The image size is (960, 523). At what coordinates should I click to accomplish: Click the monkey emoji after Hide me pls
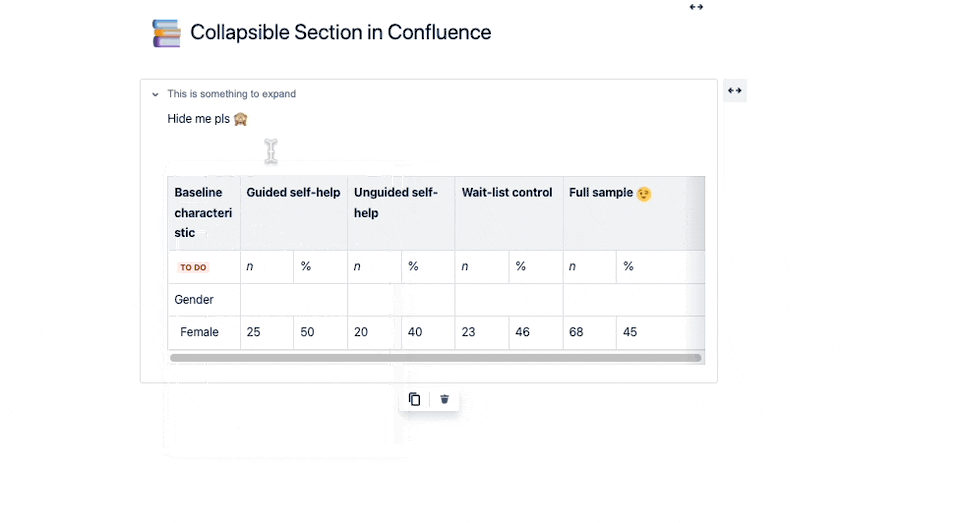click(x=240, y=119)
